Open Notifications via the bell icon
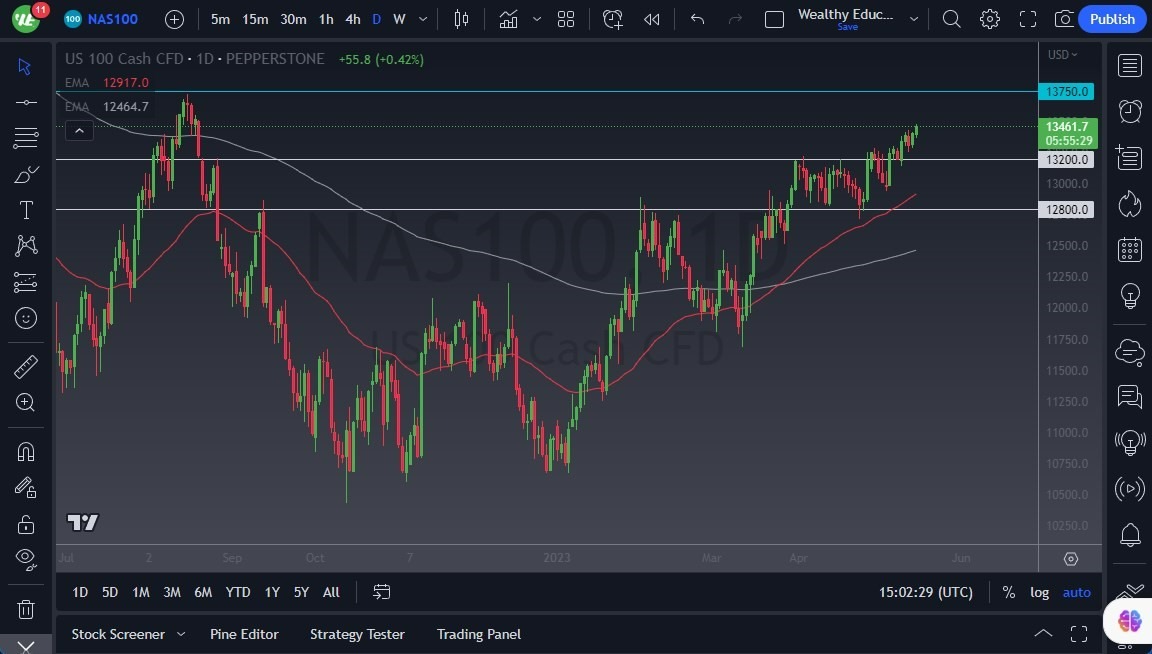This screenshot has width=1152, height=654. point(1129,534)
